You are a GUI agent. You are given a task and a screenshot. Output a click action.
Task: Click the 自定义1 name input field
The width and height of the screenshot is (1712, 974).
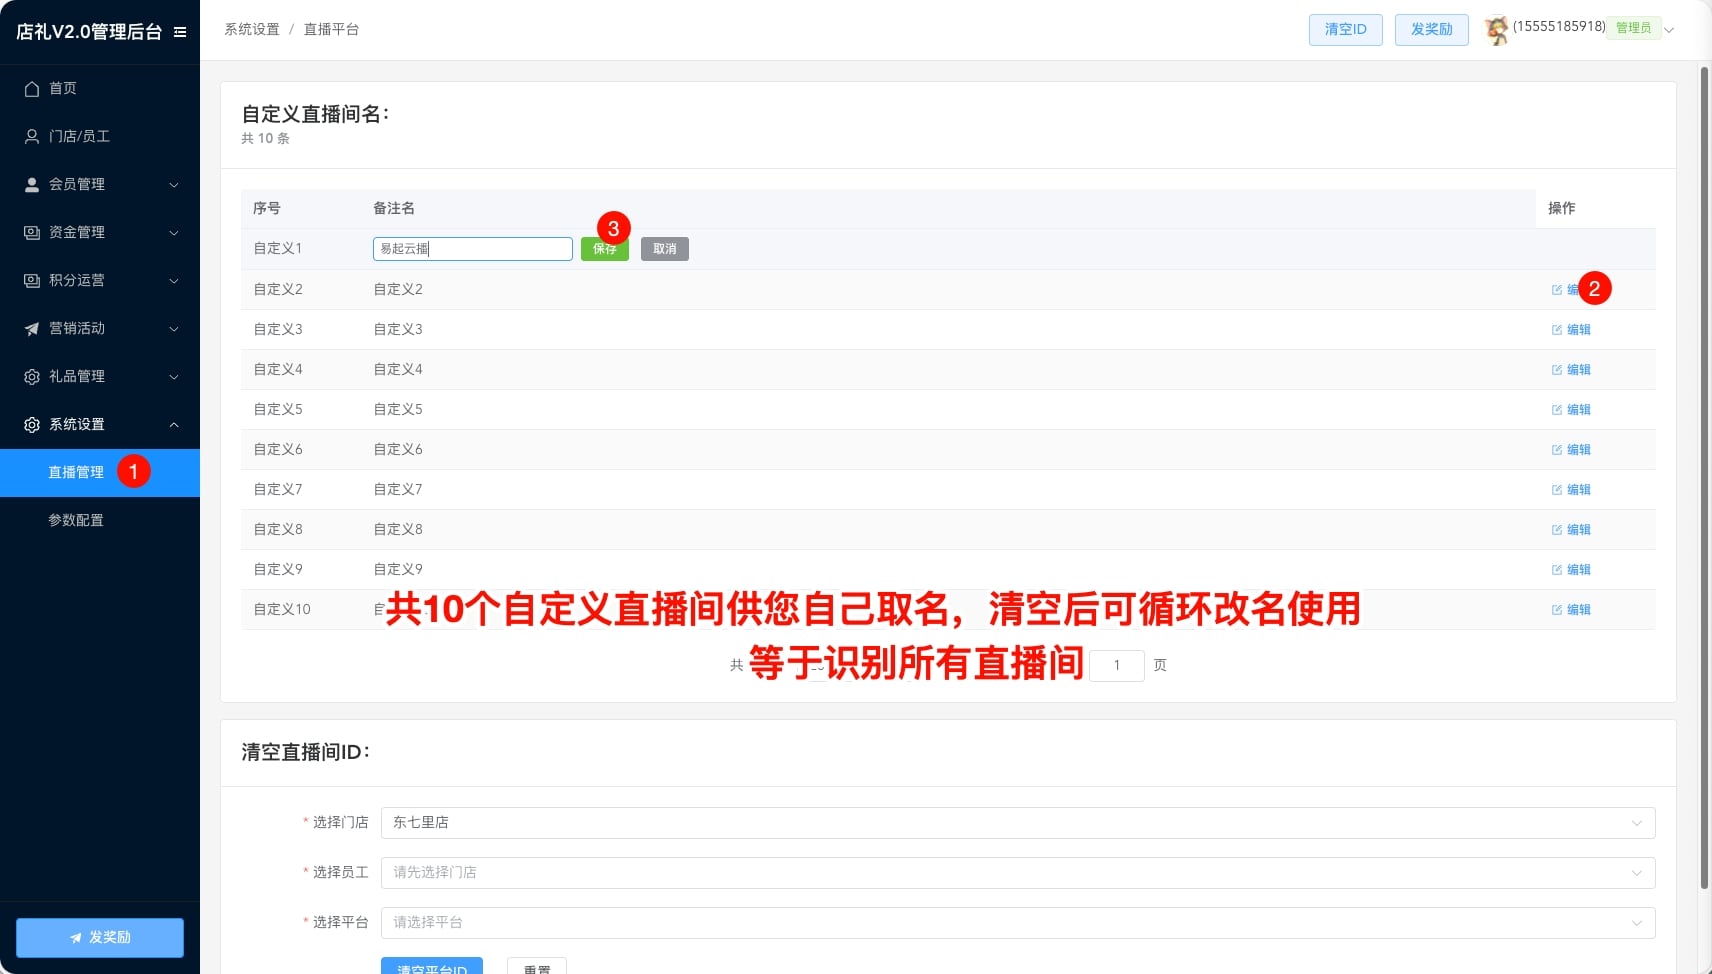click(472, 249)
